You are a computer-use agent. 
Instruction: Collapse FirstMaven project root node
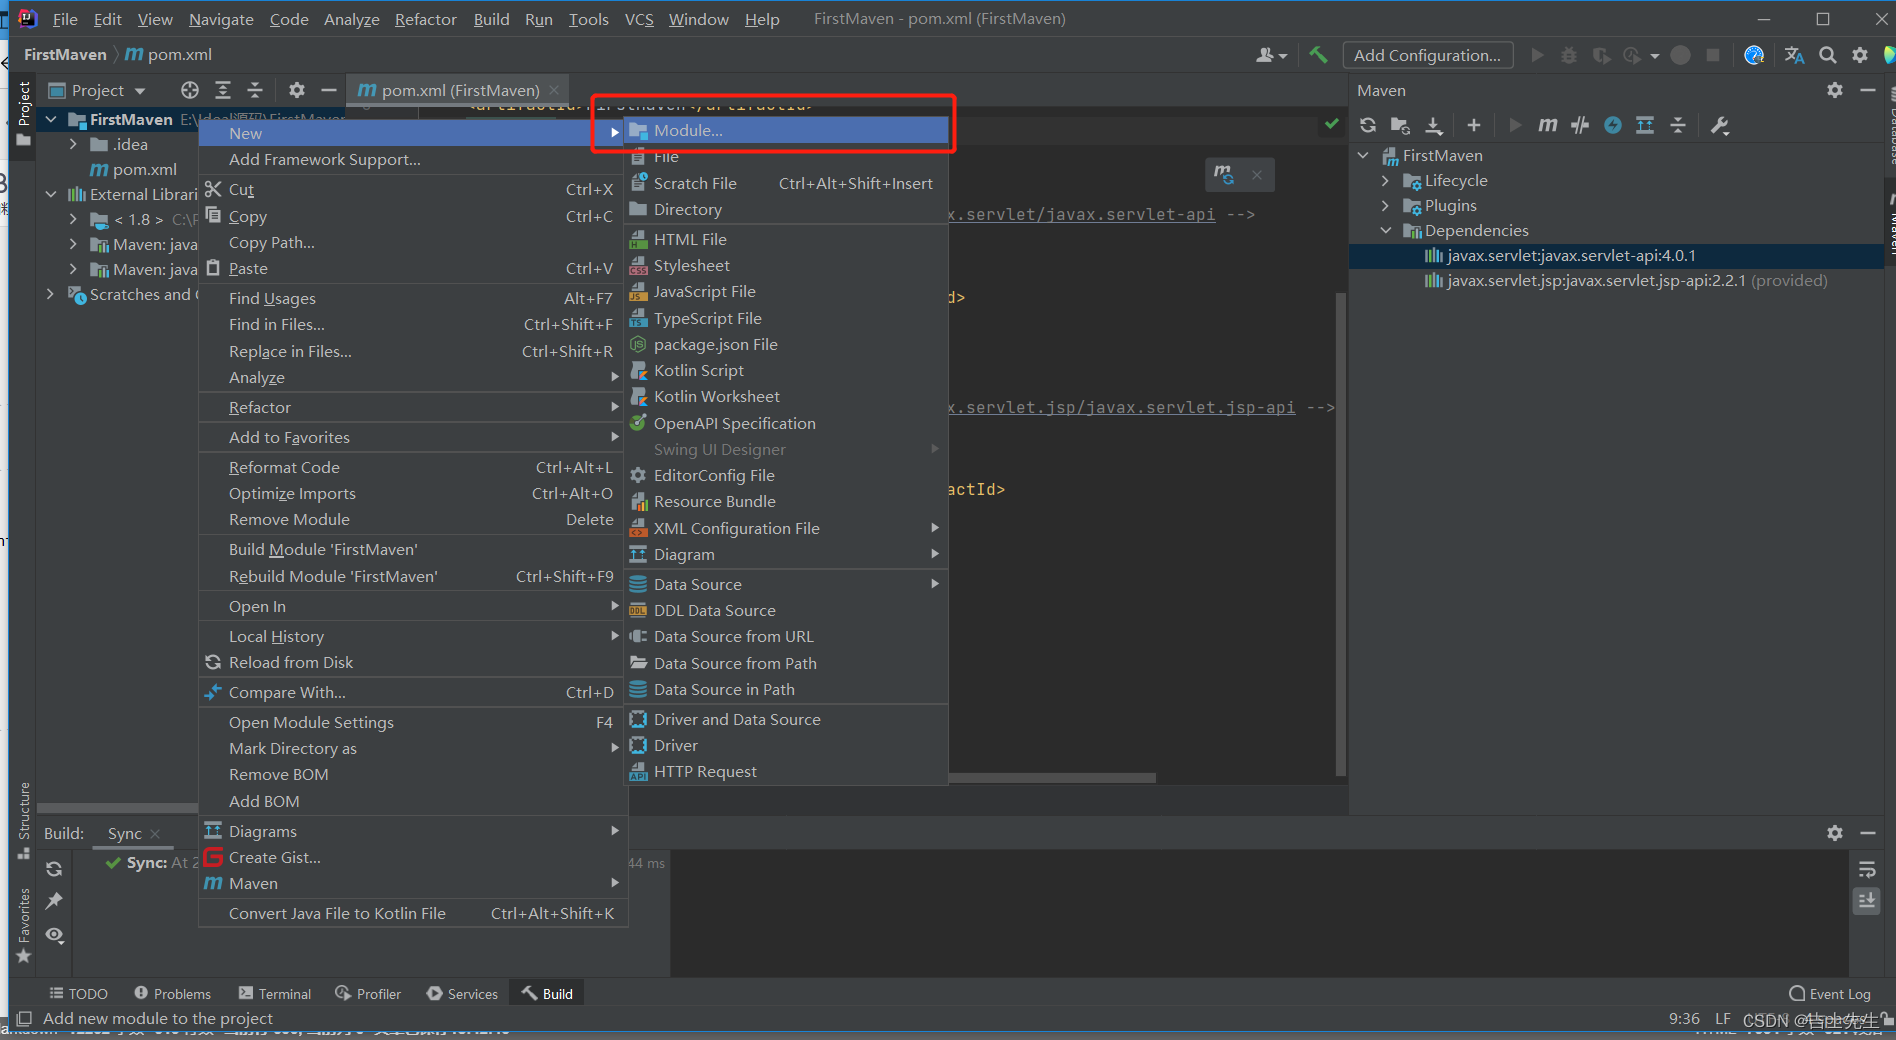point(51,119)
